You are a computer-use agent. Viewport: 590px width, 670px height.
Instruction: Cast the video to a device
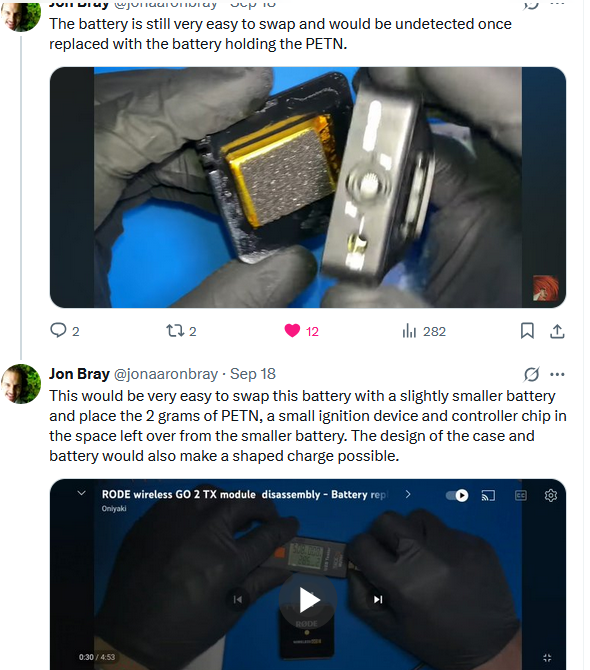pyautogui.click(x=488, y=495)
